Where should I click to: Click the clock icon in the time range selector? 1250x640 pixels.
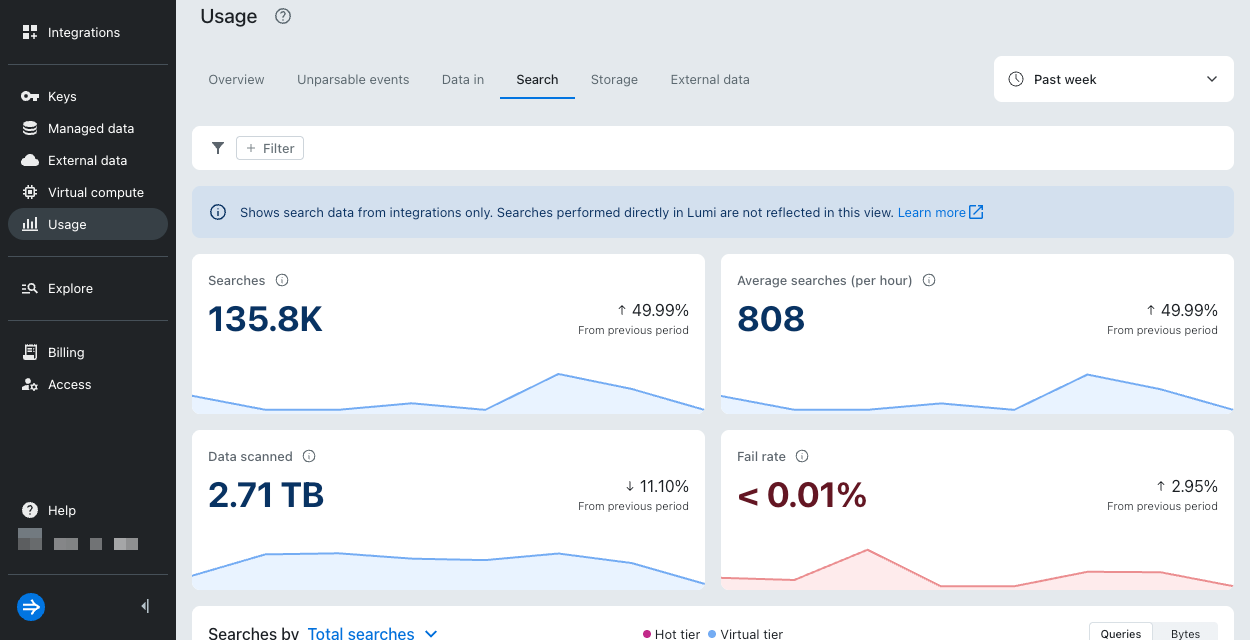click(x=1016, y=79)
